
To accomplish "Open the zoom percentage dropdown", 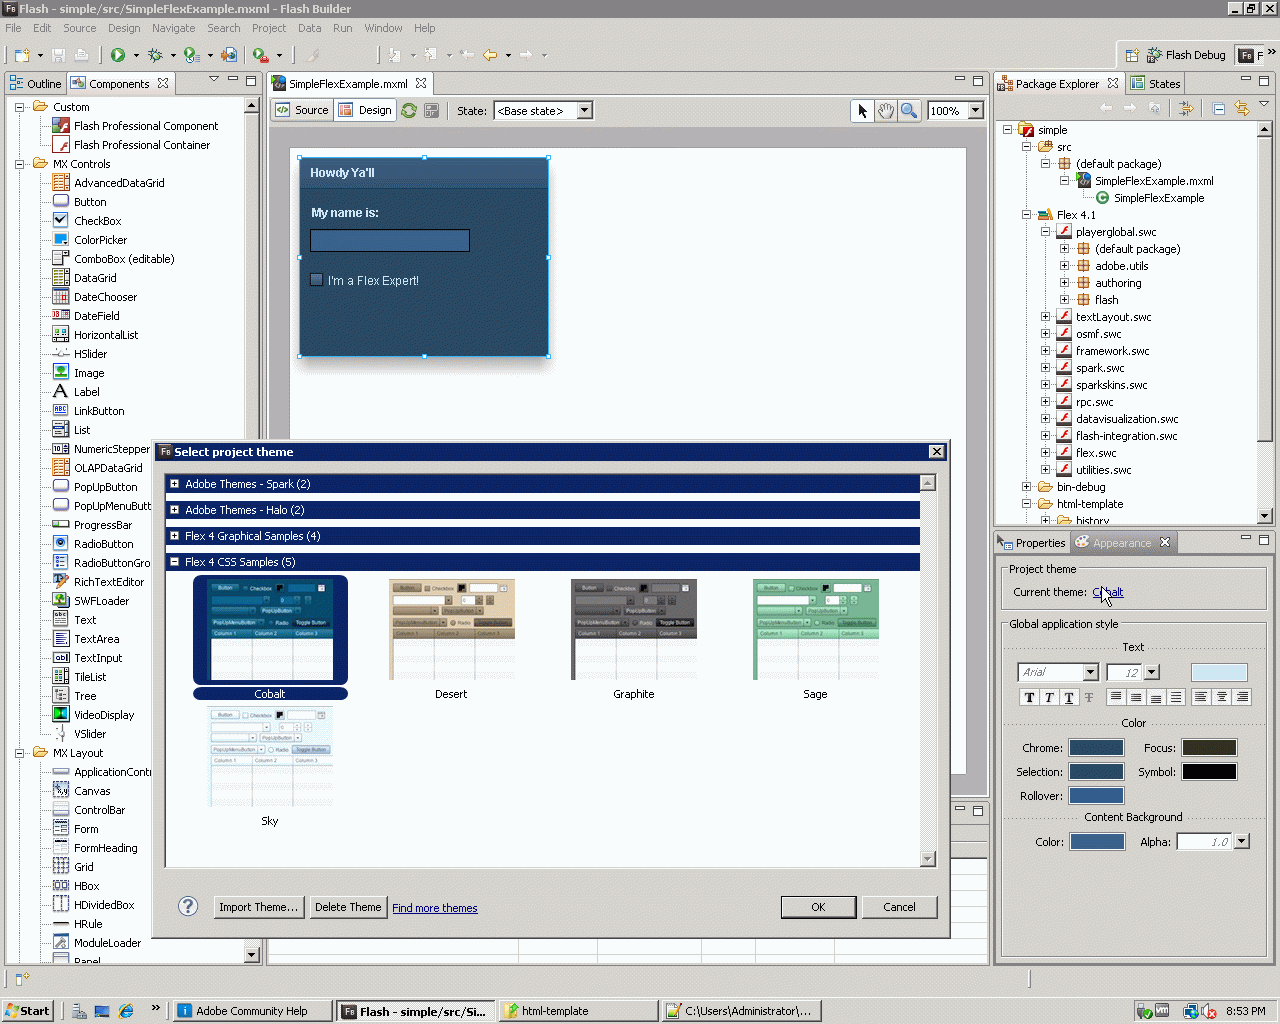I will 975,111.
